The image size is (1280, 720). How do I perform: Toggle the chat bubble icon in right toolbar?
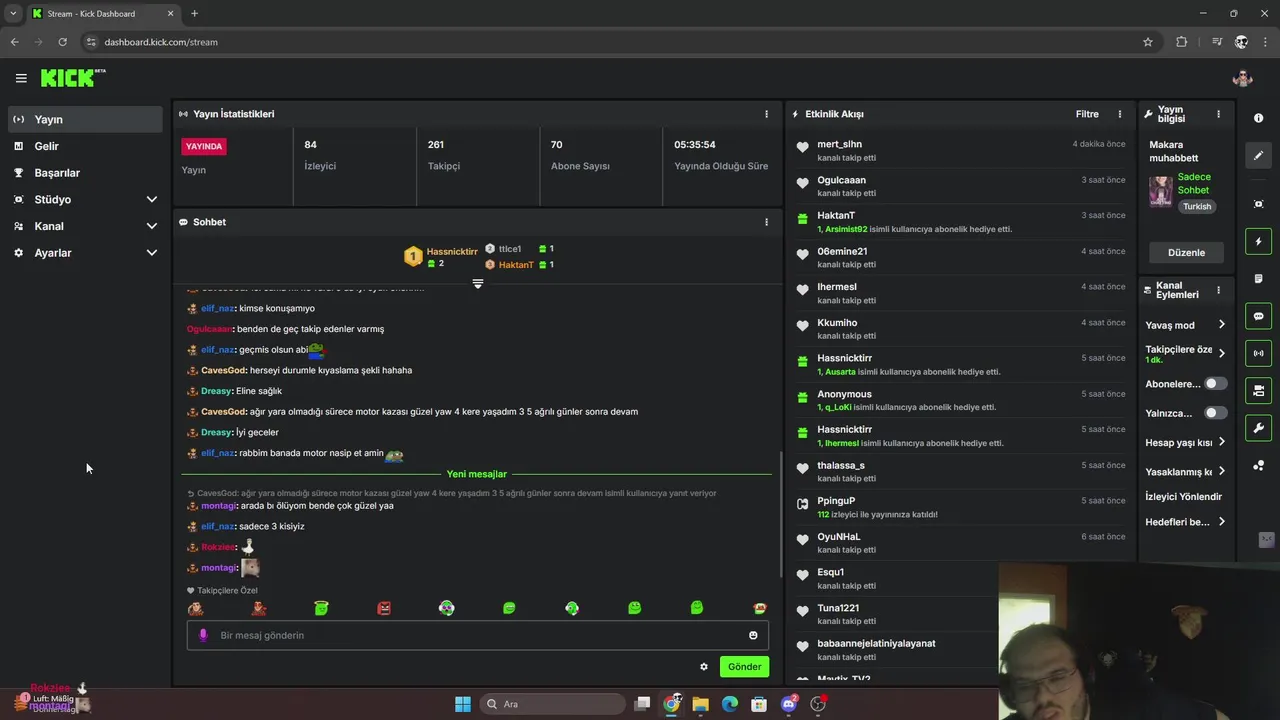click(1258, 316)
